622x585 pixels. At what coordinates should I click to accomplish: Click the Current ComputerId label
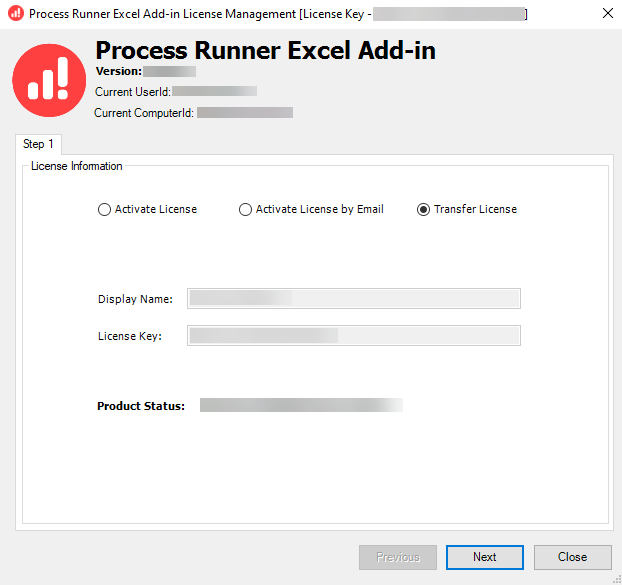point(144,113)
